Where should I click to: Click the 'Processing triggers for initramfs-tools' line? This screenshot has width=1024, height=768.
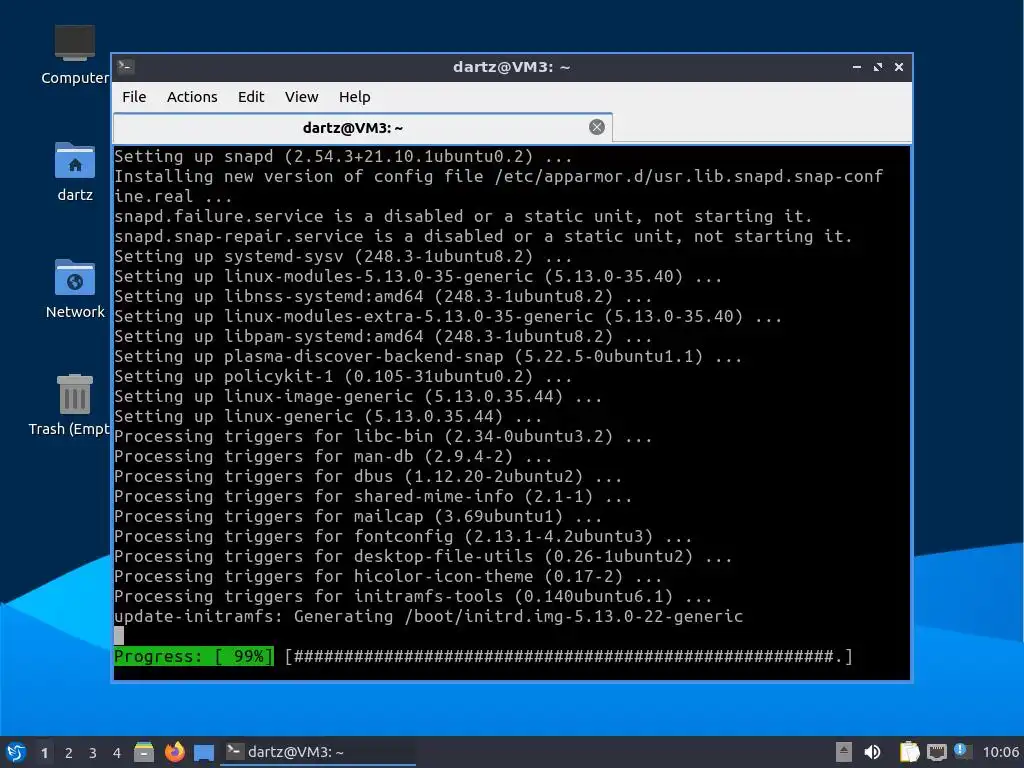(413, 596)
